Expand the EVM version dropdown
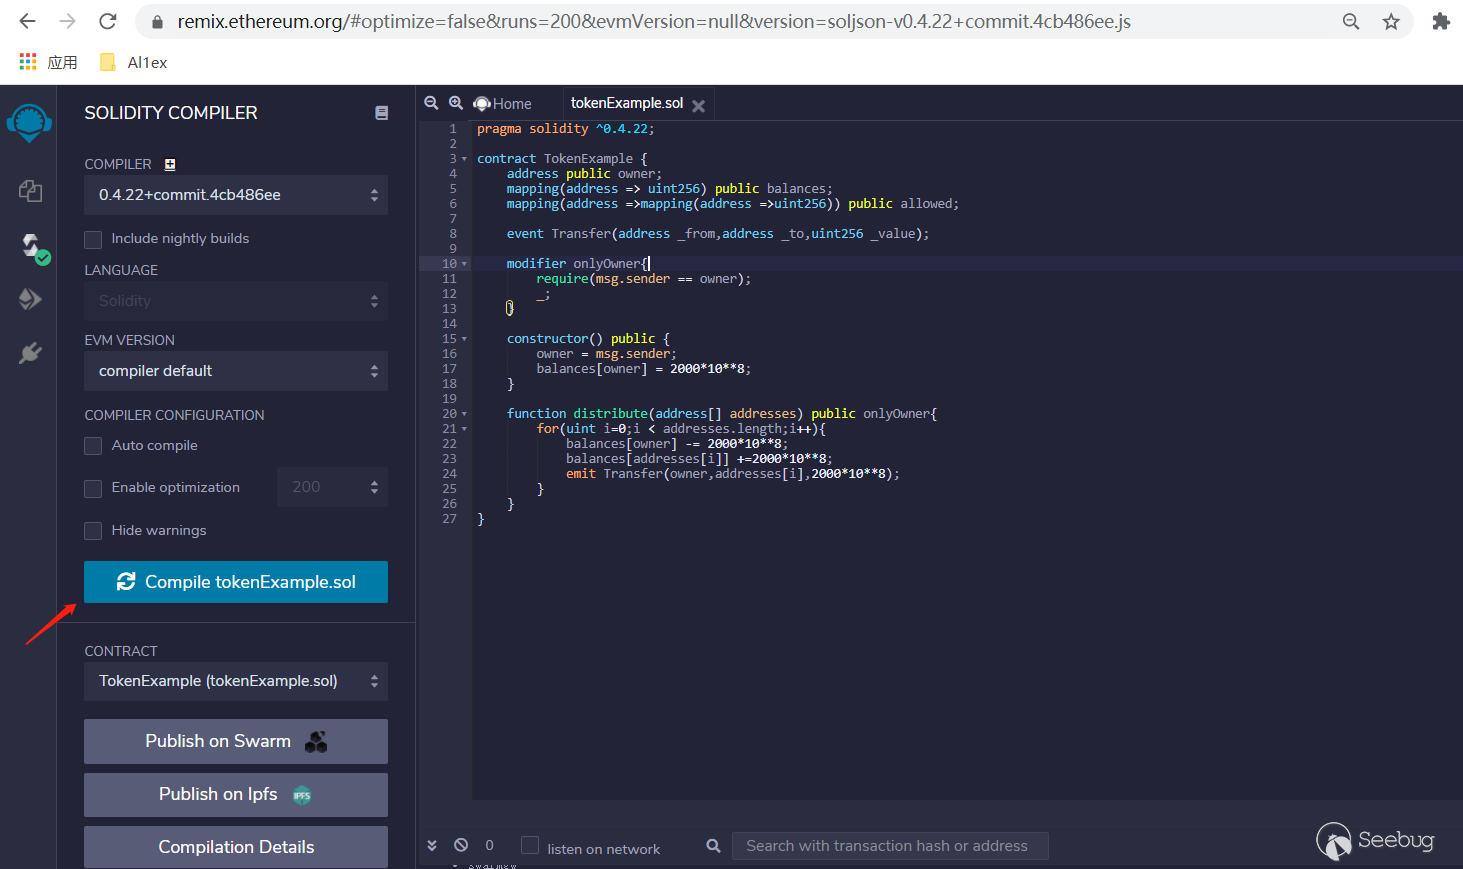Screen dimensions: 1463x869 (x=236, y=371)
